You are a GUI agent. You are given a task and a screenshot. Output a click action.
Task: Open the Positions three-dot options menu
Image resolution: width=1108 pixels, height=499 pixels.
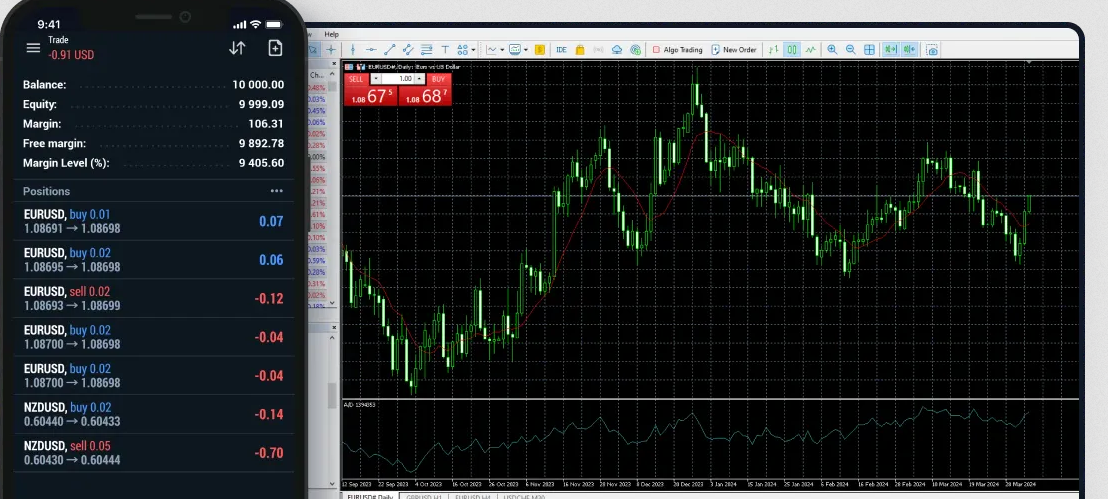[276, 191]
